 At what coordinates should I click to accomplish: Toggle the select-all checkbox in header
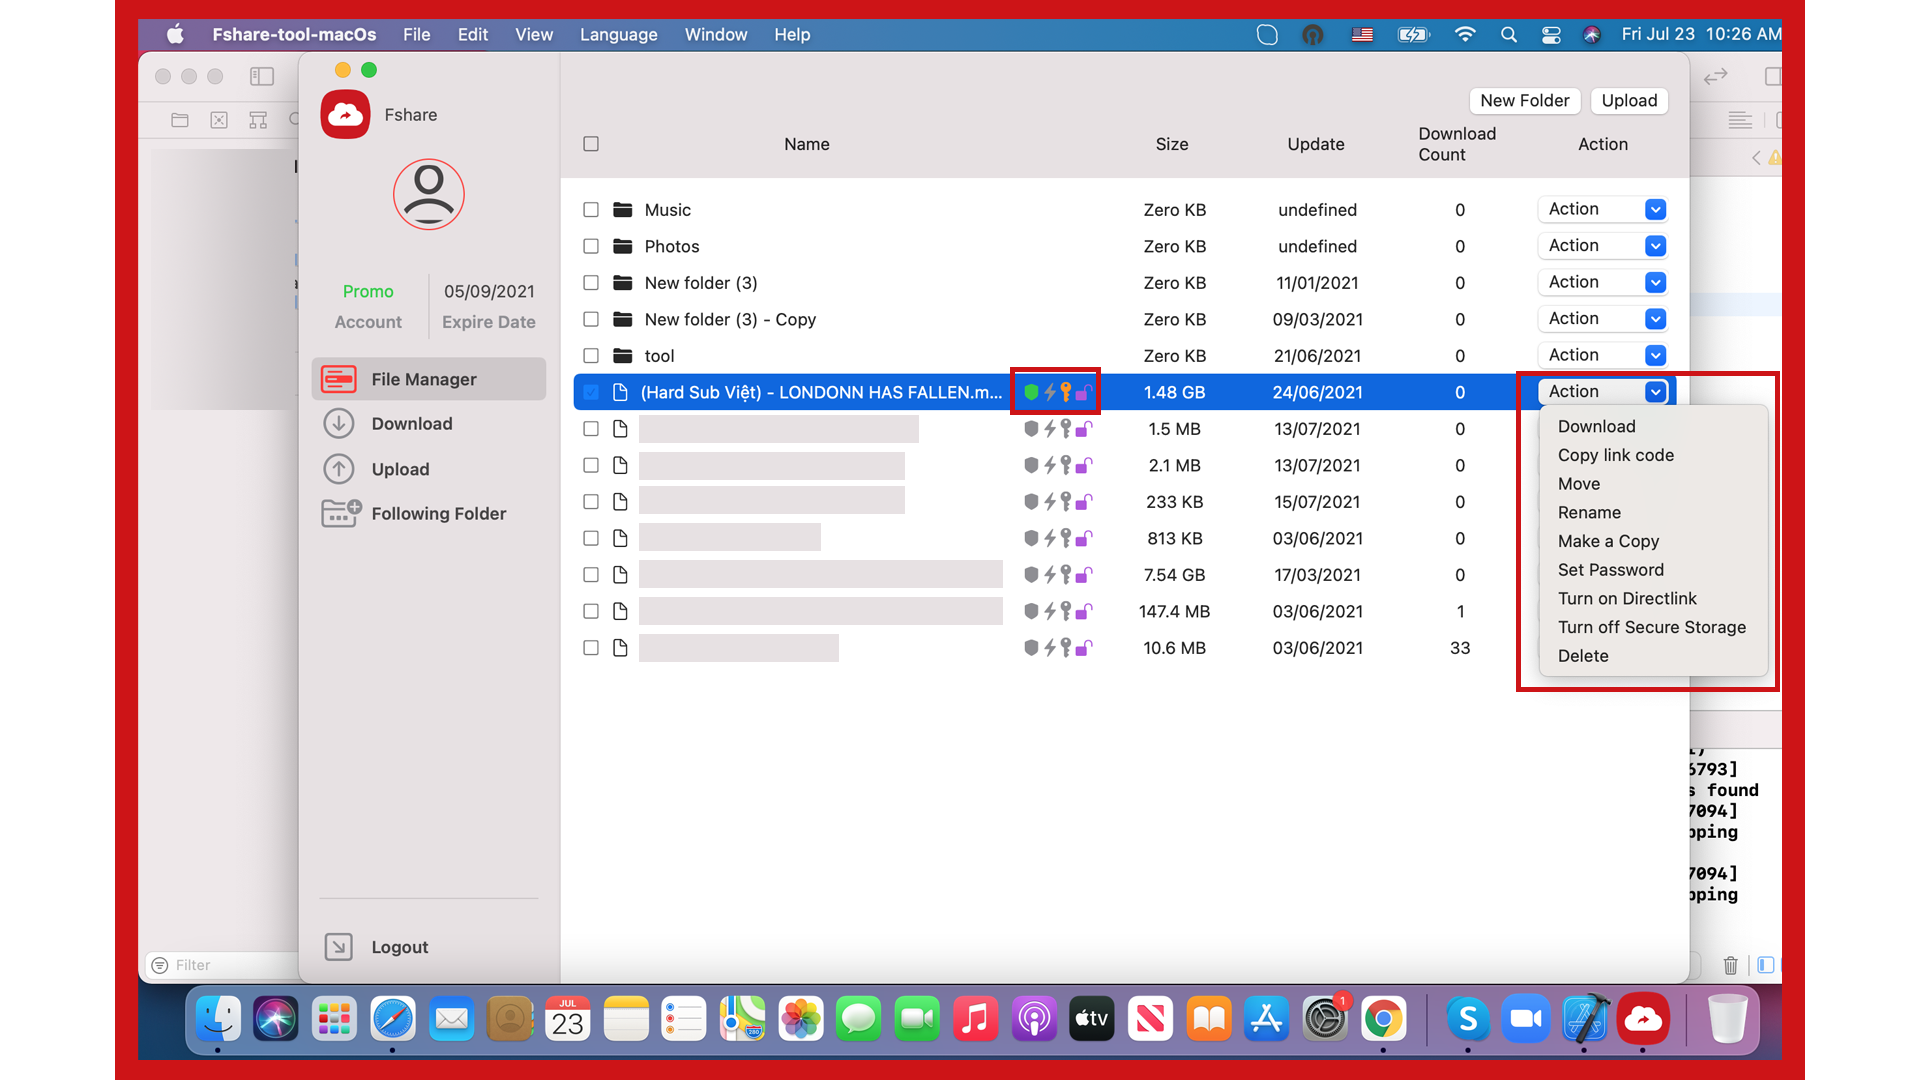click(591, 144)
